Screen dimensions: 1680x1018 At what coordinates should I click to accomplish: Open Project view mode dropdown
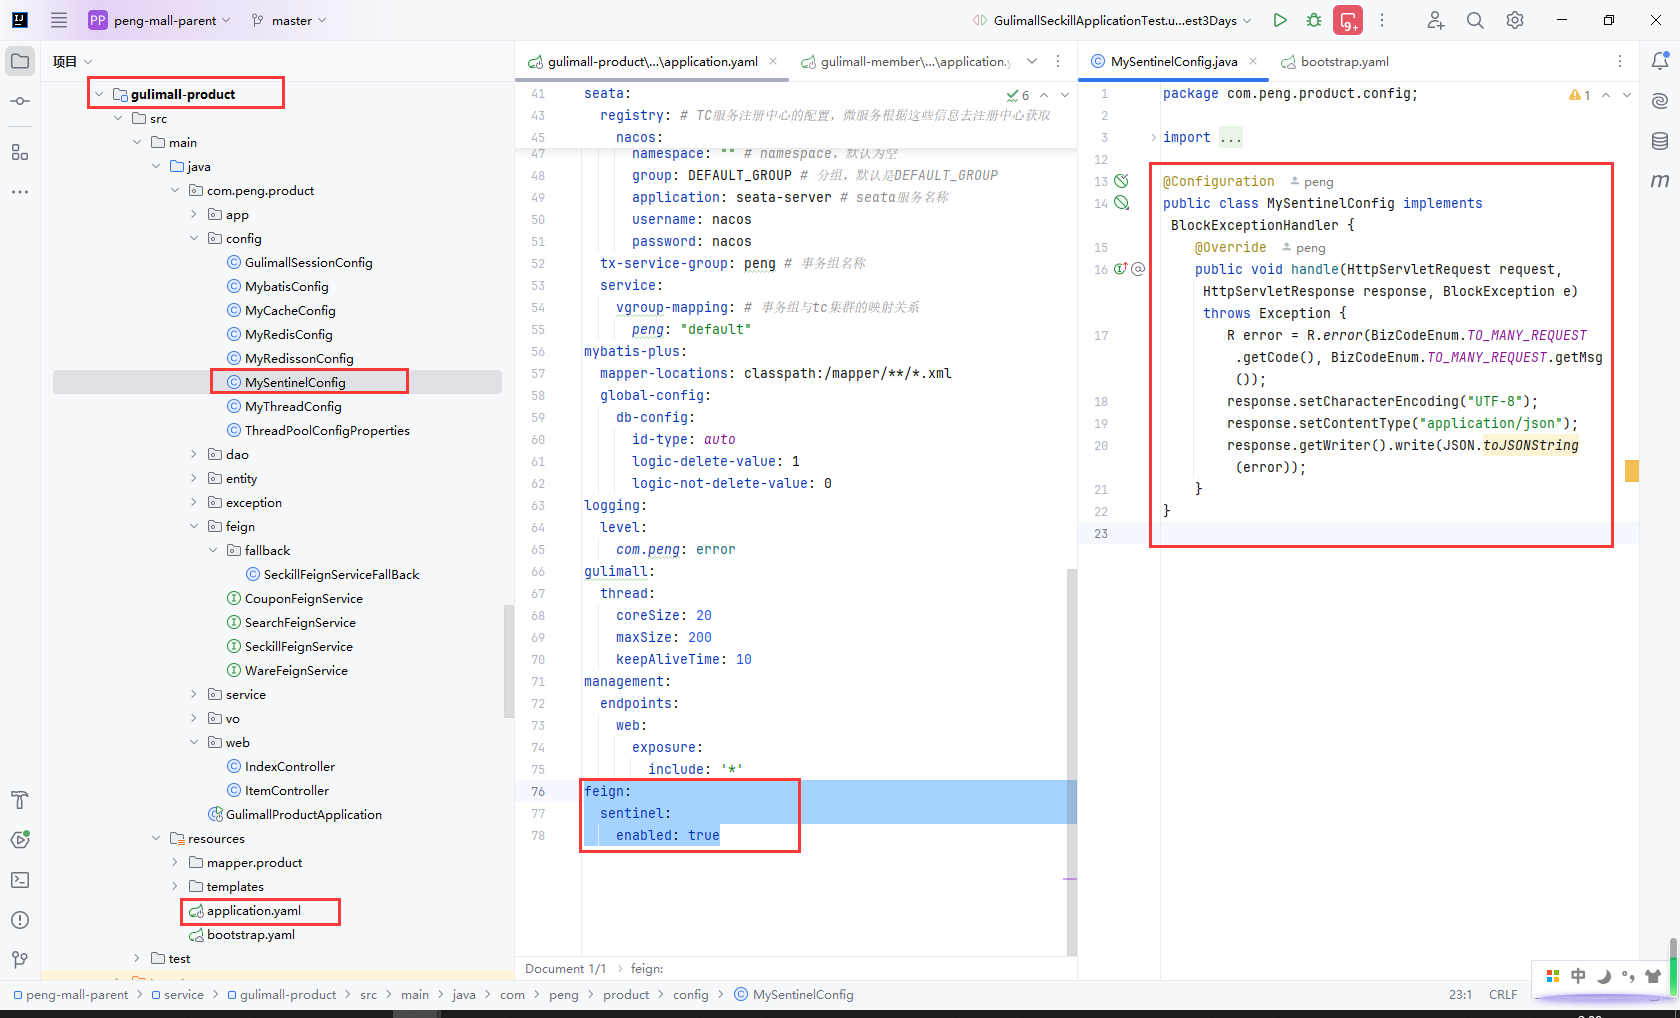(x=73, y=61)
